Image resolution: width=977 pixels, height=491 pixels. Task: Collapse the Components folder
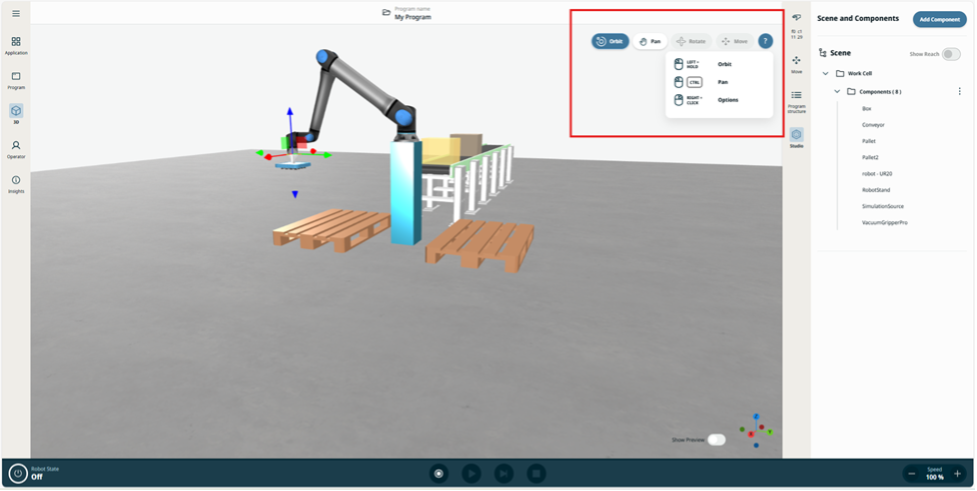click(x=838, y=91)
